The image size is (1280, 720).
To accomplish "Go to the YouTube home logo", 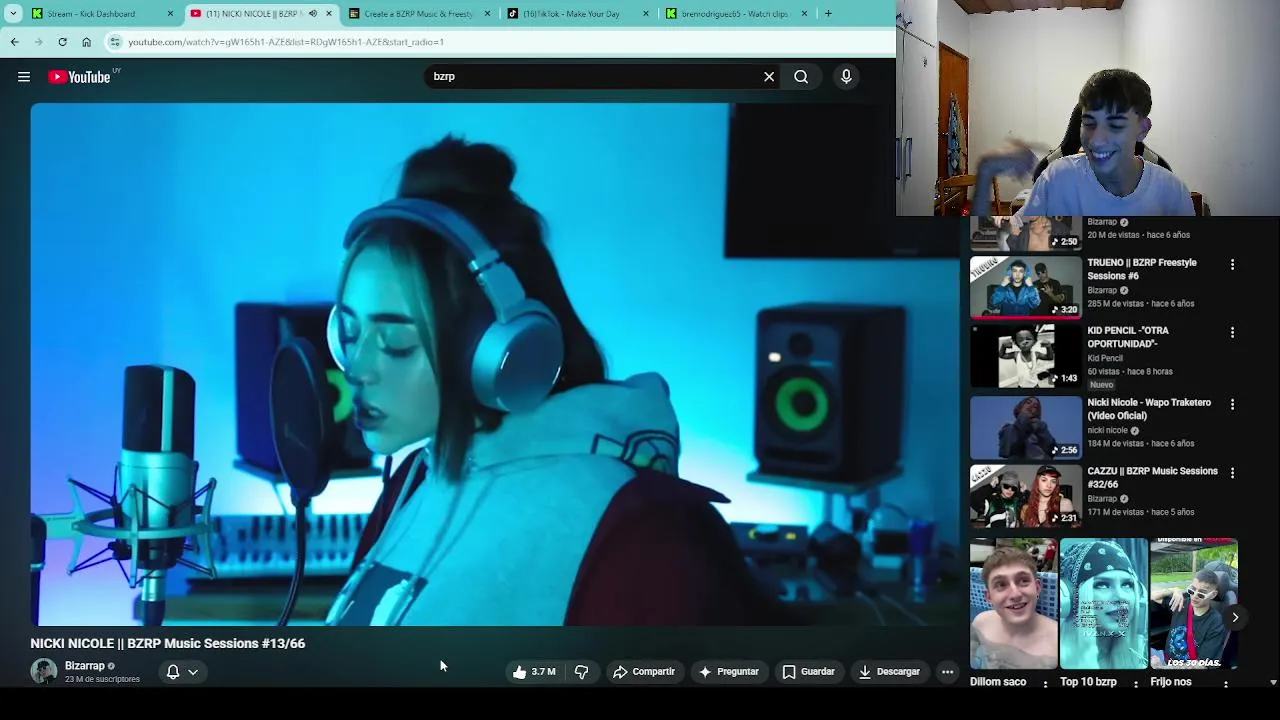I will point(79,77).
